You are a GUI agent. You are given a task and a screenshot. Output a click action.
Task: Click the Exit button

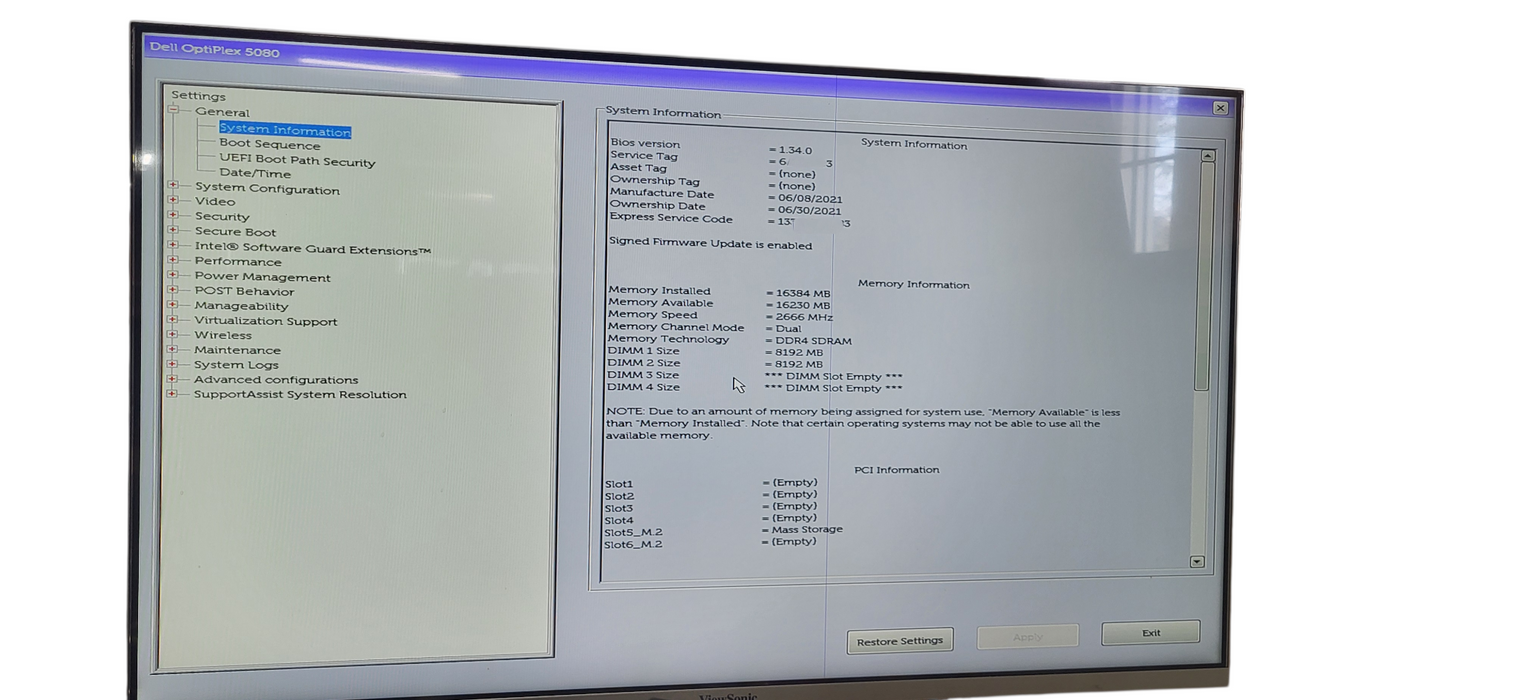pyautogui.click(x=1151, y=633)
